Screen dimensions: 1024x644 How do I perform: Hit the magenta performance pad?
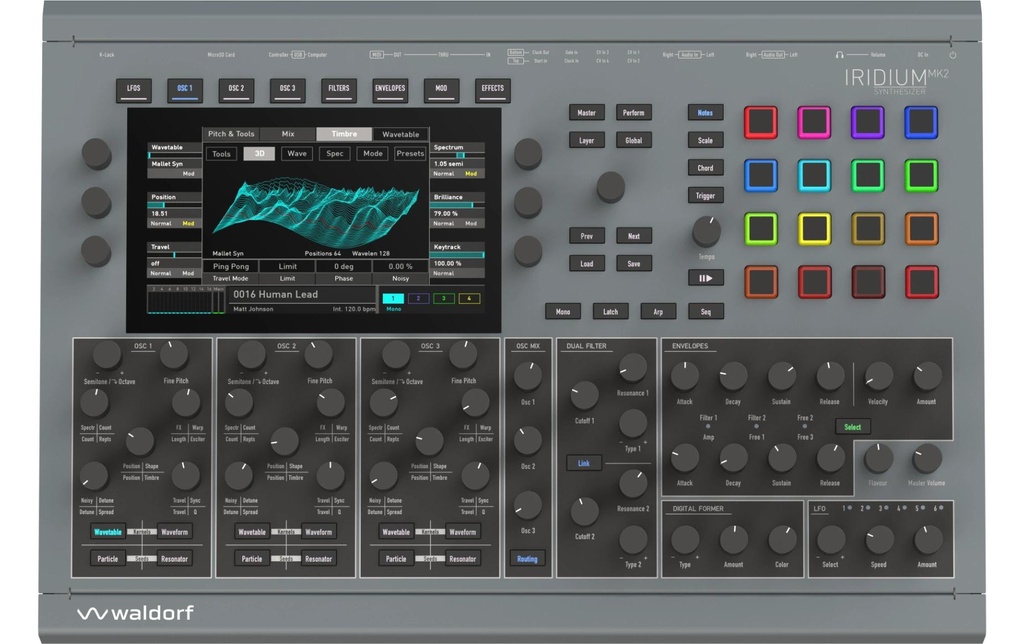[x=814, y=122]
